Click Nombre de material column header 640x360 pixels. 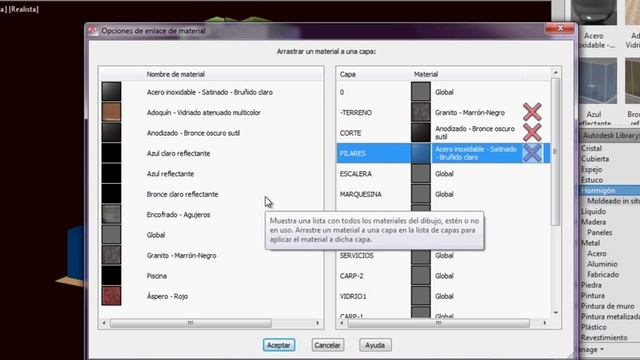176,74
